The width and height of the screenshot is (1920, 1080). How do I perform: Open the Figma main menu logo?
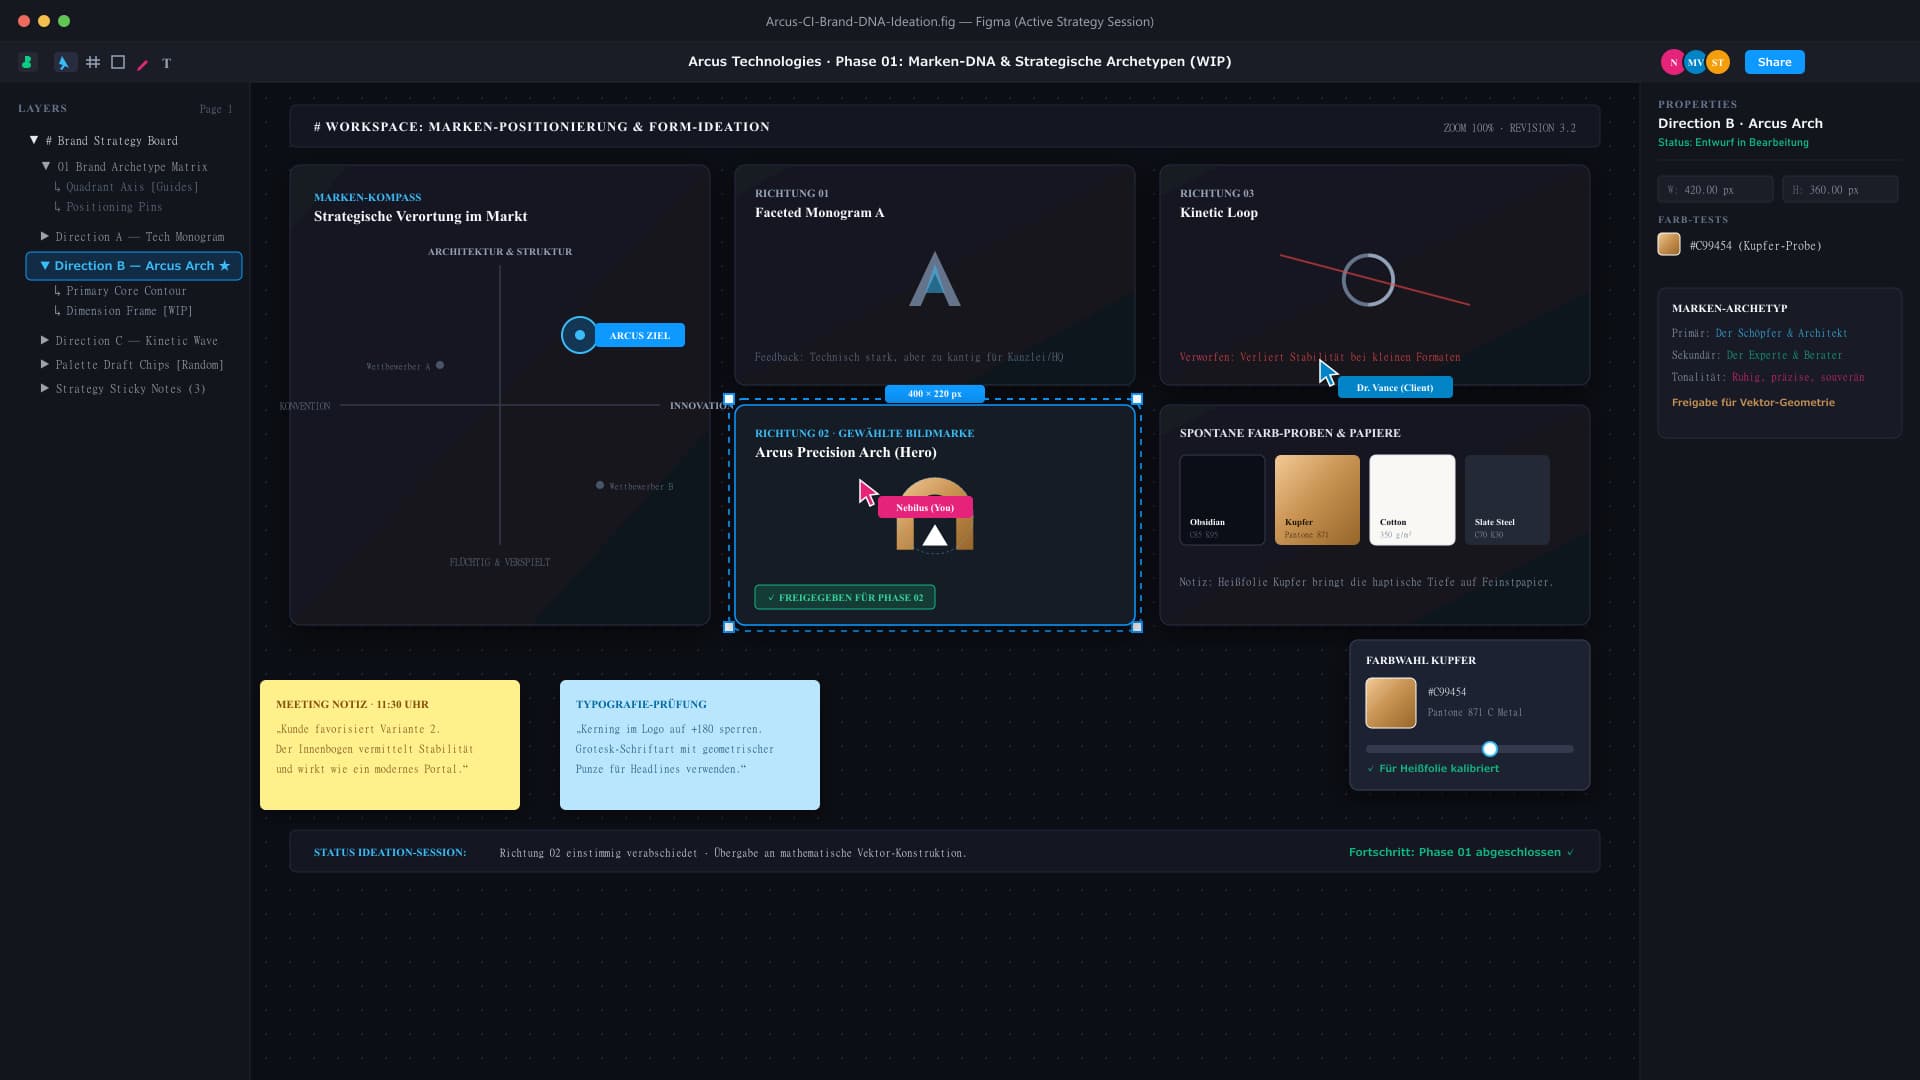tap(27, 62)
